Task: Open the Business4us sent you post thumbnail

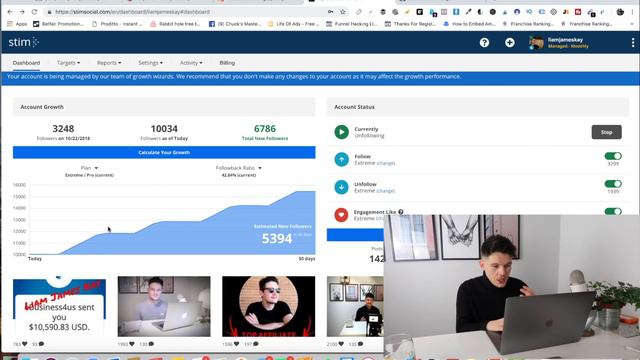Action: (x=59, y=307)
